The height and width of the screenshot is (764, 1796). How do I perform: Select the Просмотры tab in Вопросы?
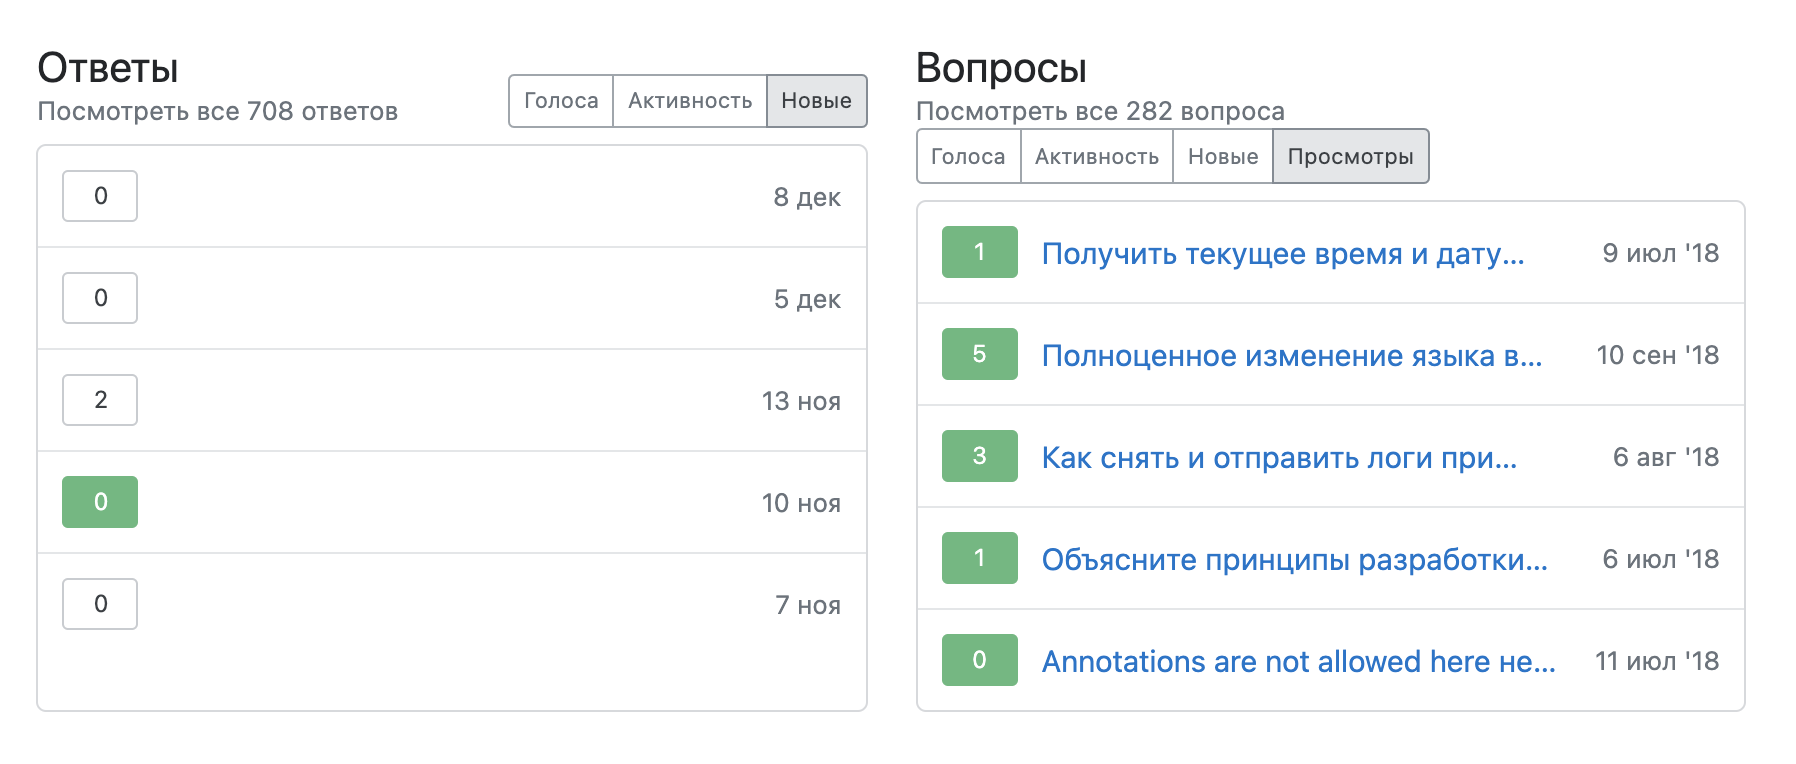click(1351, 157)
